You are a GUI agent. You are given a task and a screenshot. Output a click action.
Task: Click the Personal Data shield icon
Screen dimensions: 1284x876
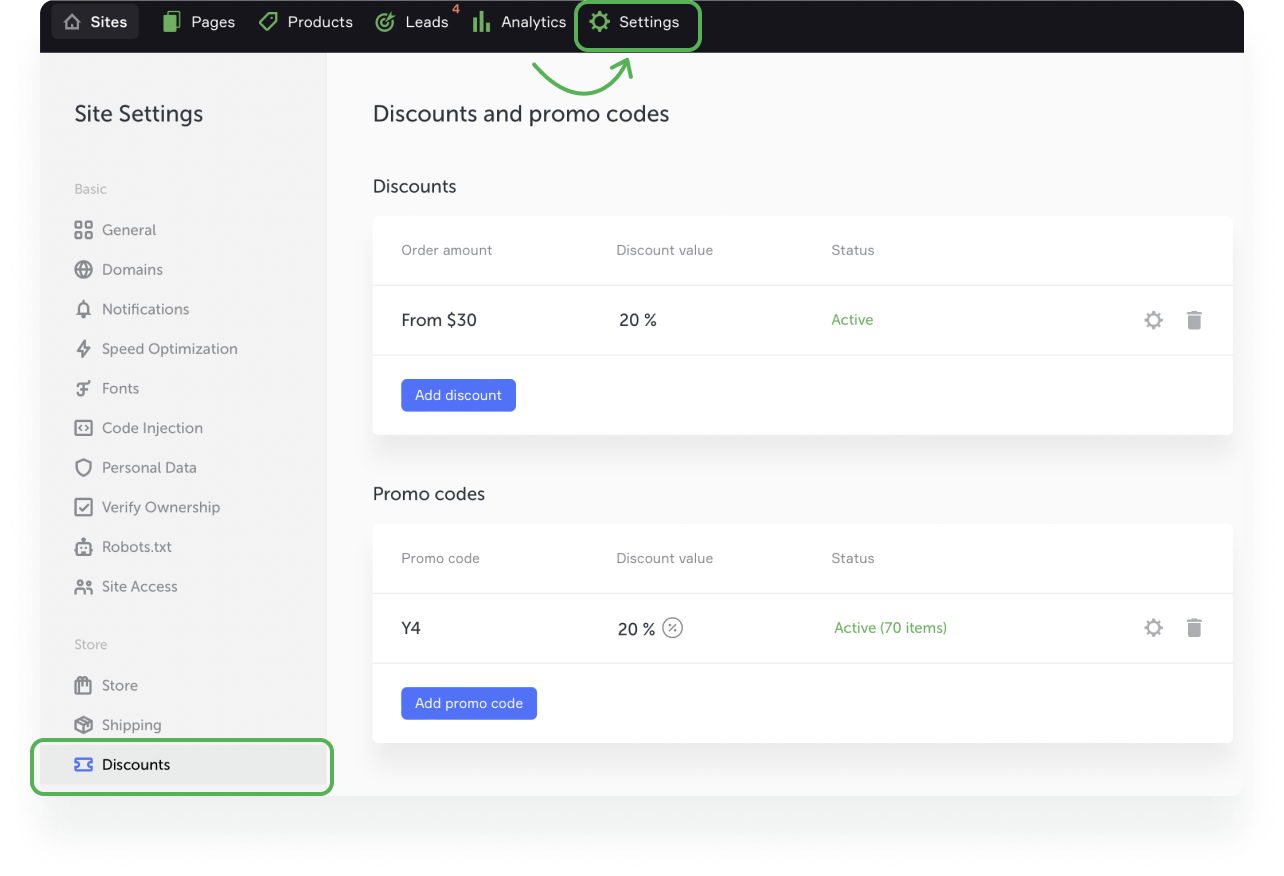click(83, 468)
